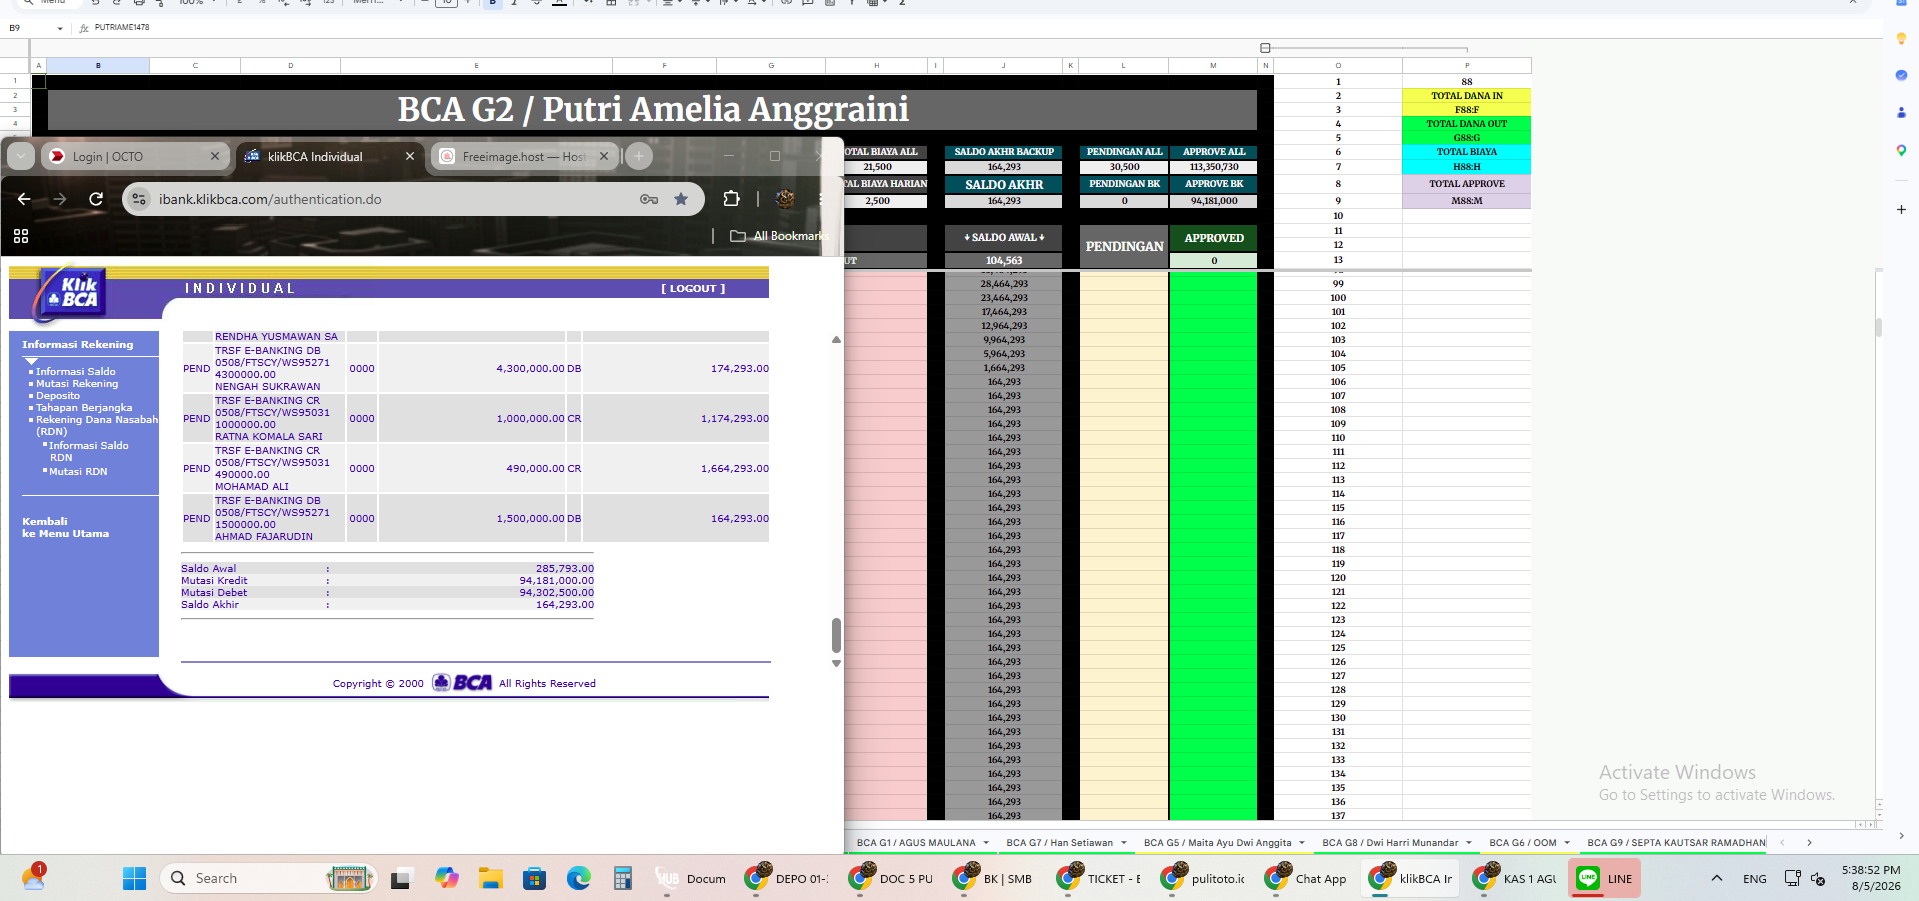Open the saved password key icon
1919x901 pixels.
pos(649,199)
